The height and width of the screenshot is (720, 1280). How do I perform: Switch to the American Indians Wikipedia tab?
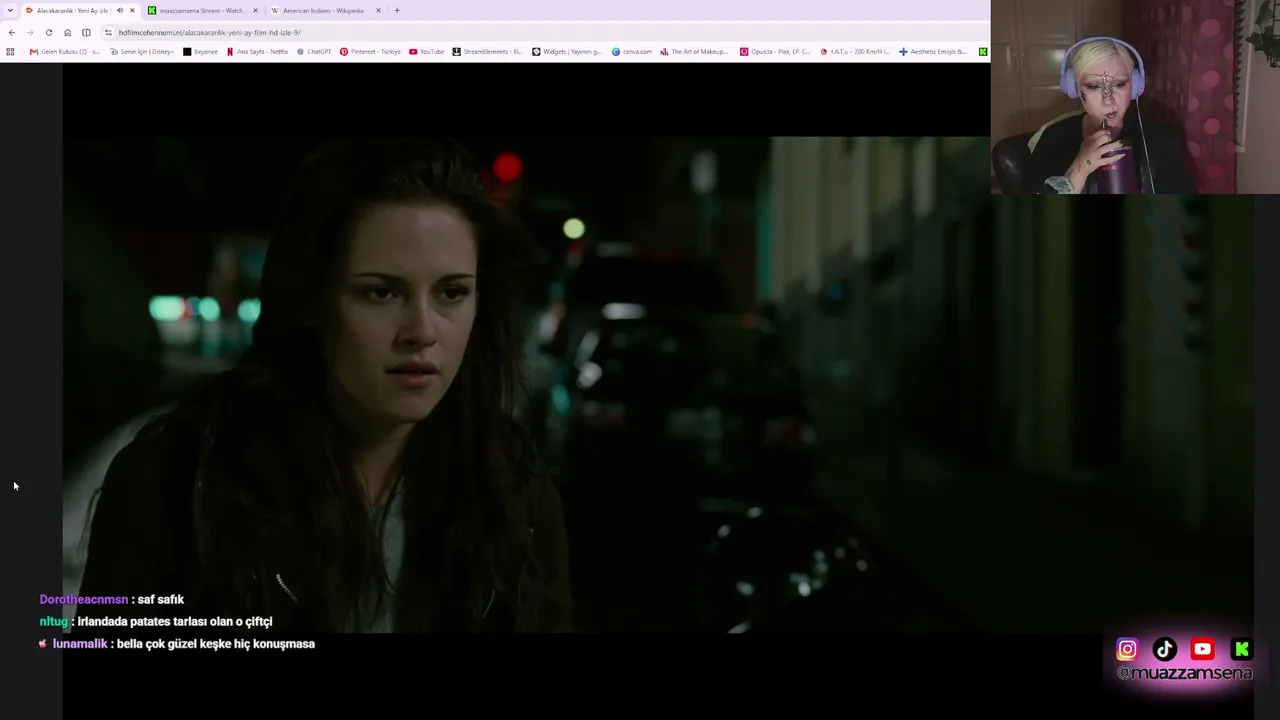pyautogui.click(x=326, y=10)
